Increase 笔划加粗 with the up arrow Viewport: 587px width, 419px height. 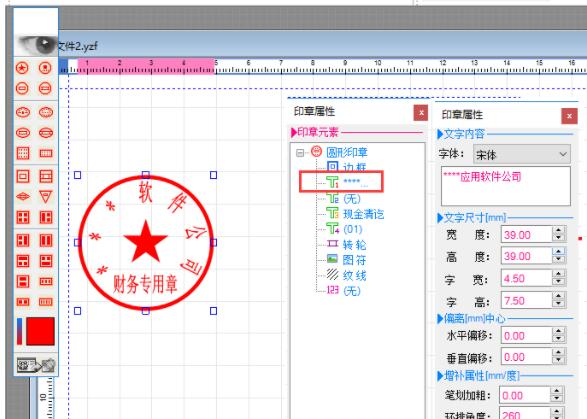(x=557, y=391)
